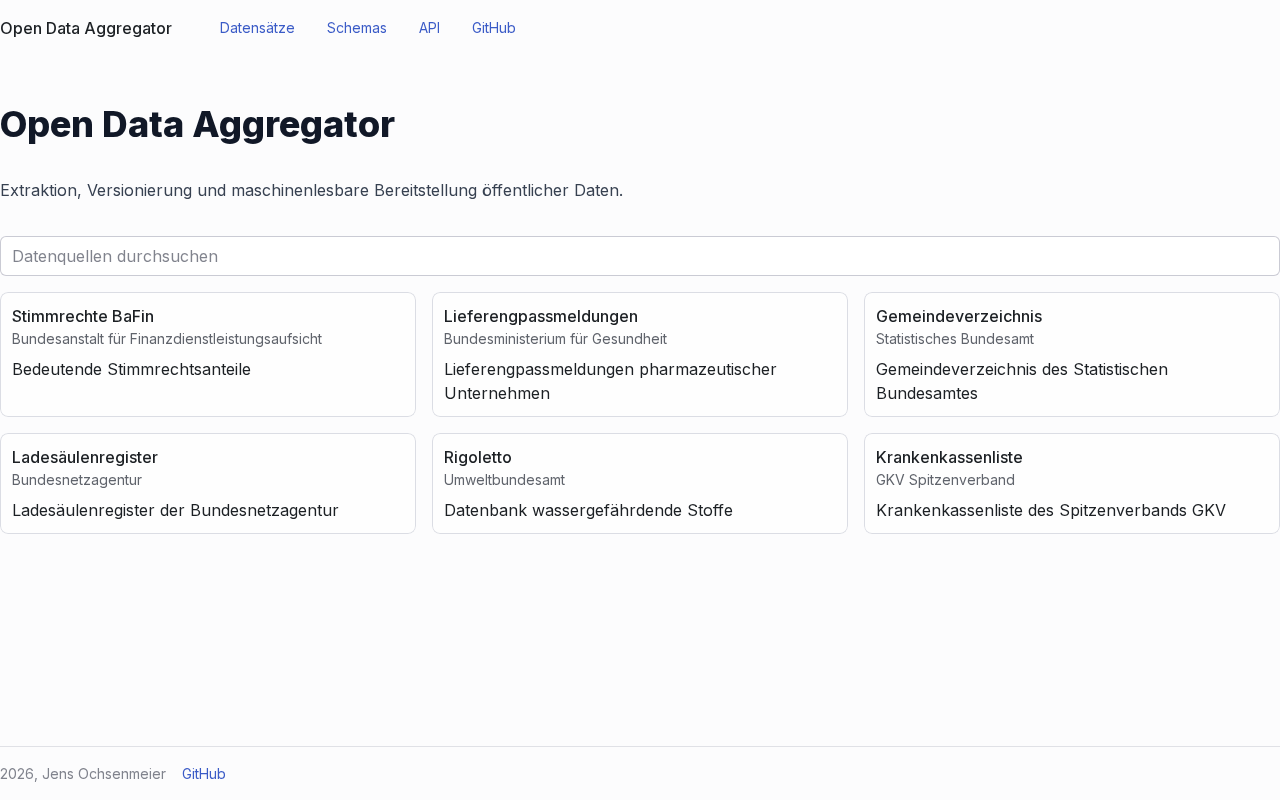
Task: Click the Open Data Aggregator site logo text
Action: [x=86, y=28]
